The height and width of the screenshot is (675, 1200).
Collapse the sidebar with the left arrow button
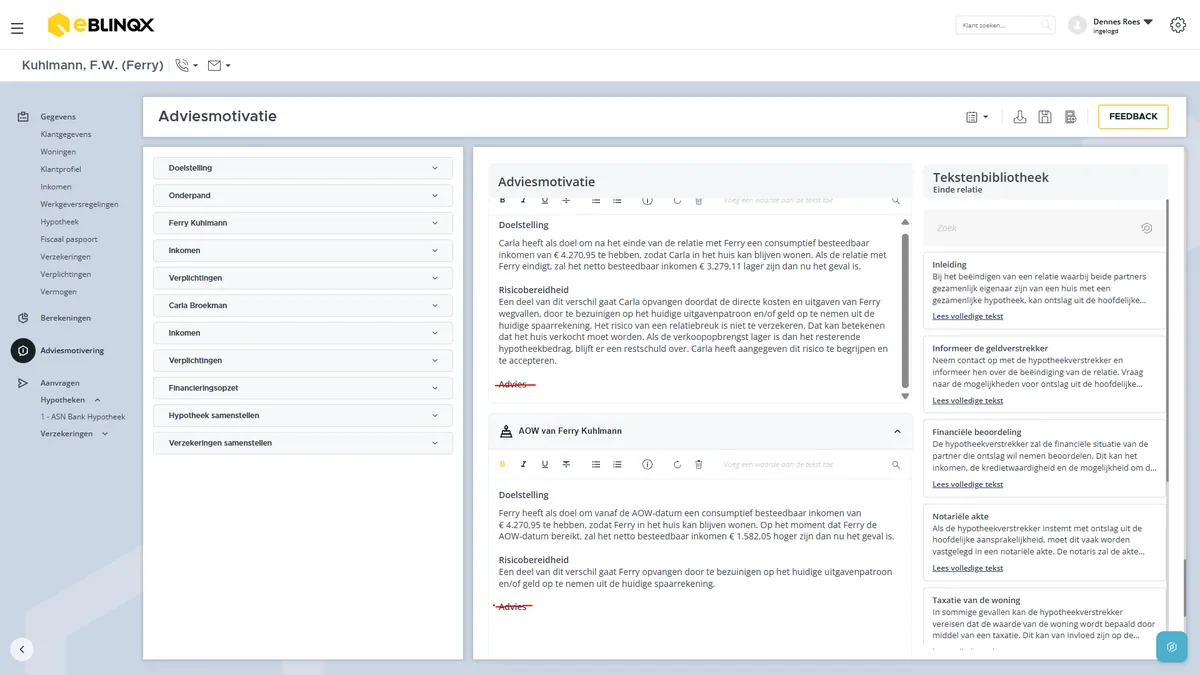(22, 649)
